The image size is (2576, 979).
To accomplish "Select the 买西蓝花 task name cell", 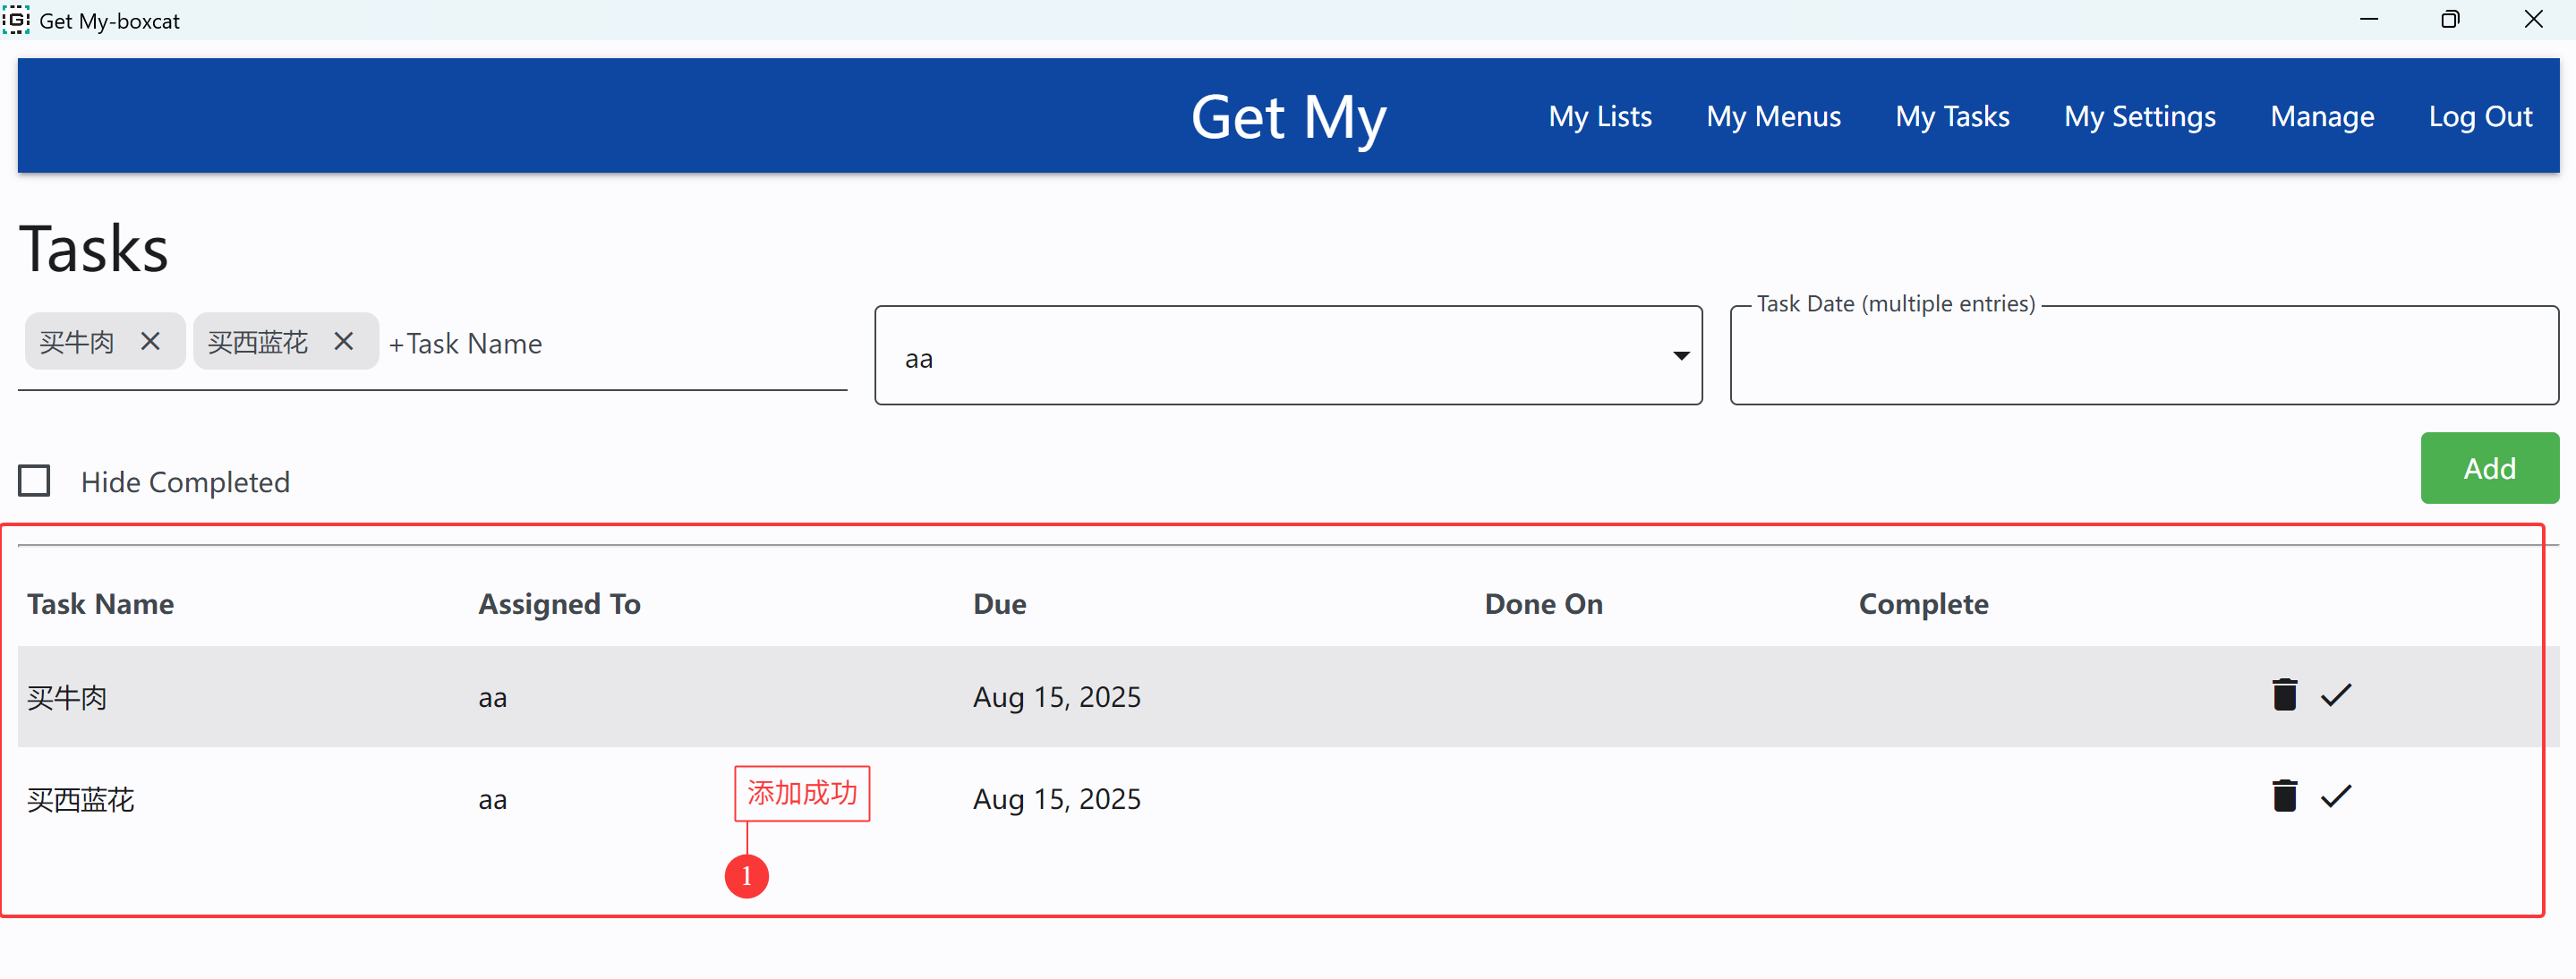I will 80,799.
